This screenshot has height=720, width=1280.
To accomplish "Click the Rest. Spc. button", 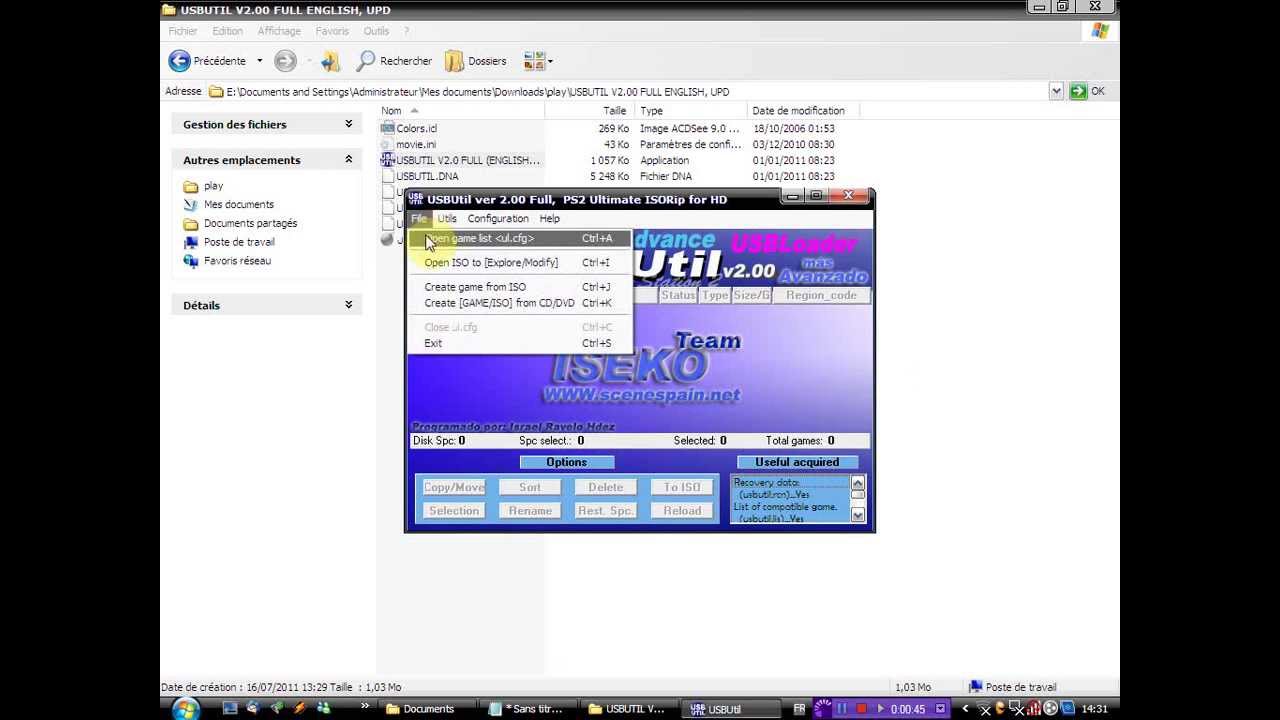I will click(x=606, y=511).
